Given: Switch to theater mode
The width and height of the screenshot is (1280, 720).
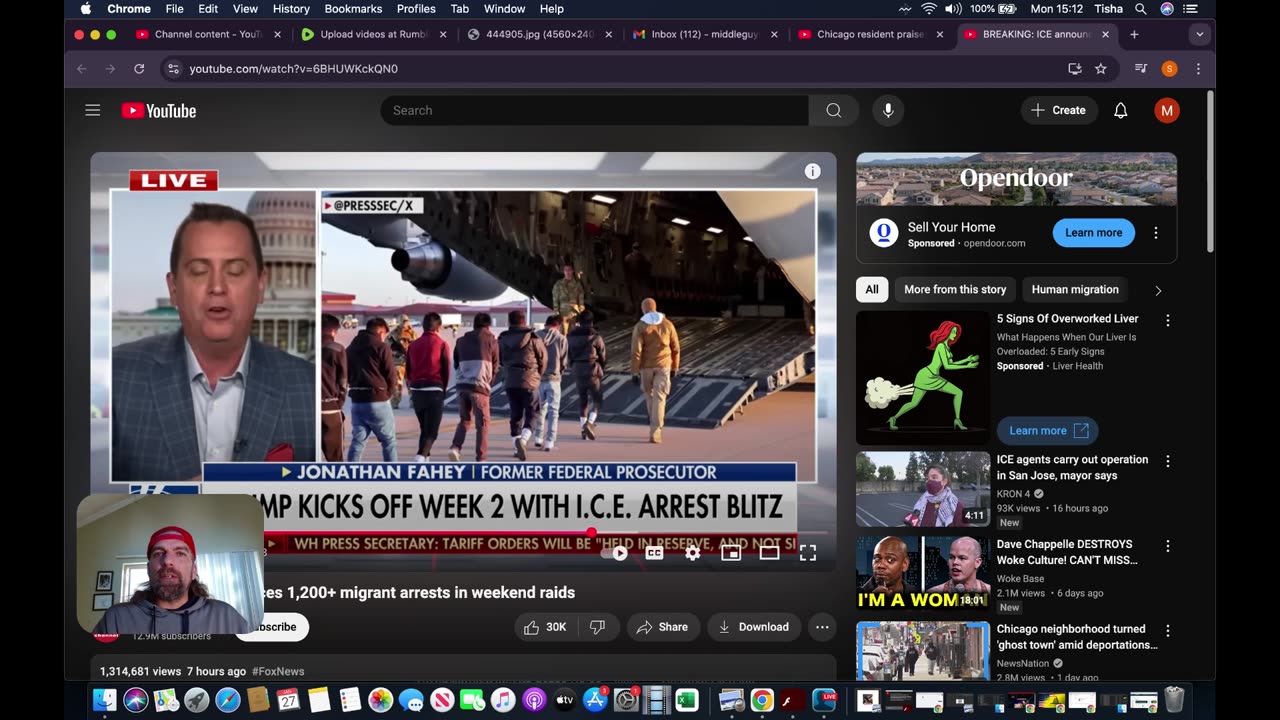Looking at the screenshot, I should [769, 552].
